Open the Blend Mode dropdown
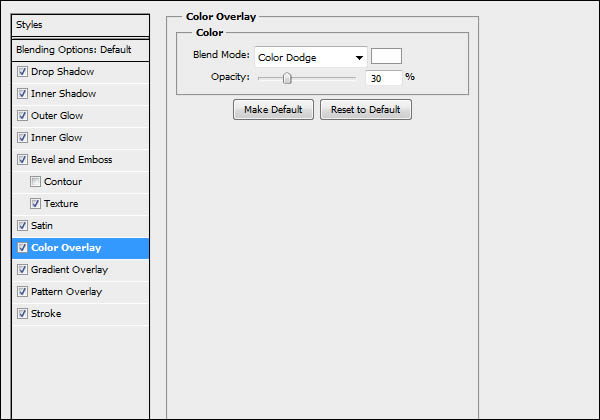 tap(311, 57)
